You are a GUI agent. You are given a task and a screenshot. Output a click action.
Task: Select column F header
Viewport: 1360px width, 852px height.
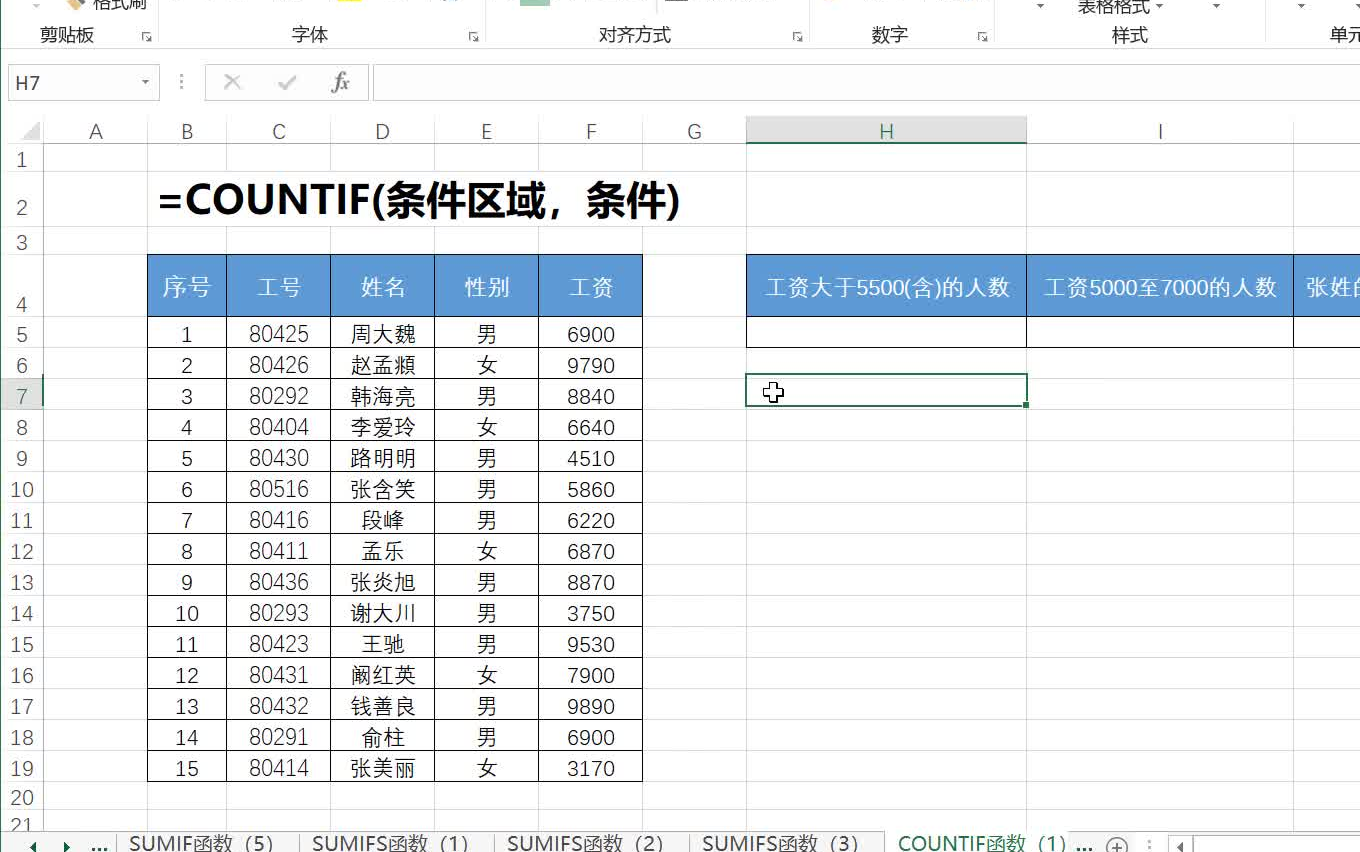[591, 131]
